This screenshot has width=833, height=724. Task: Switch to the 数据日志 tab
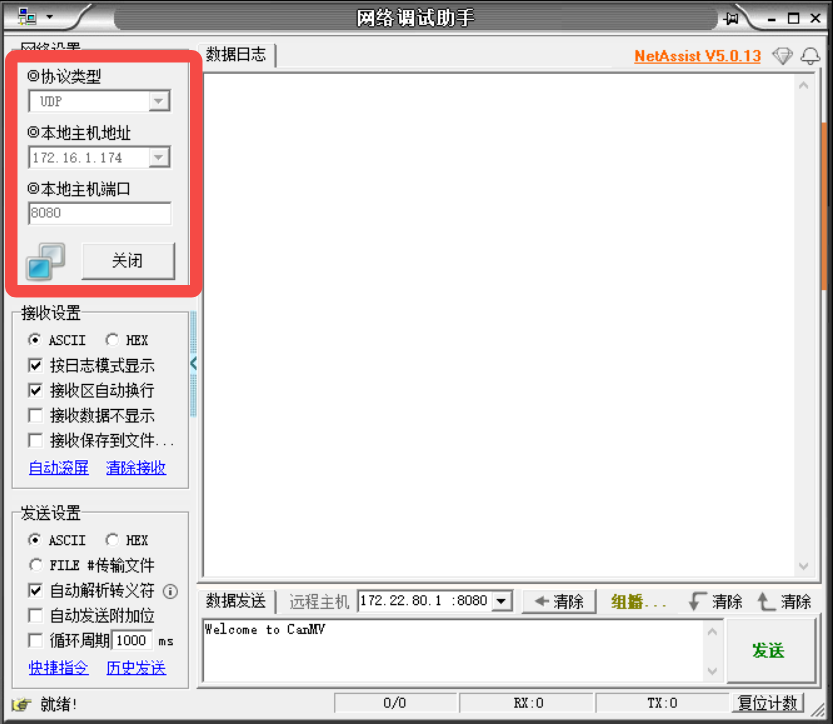click(237, 55)
